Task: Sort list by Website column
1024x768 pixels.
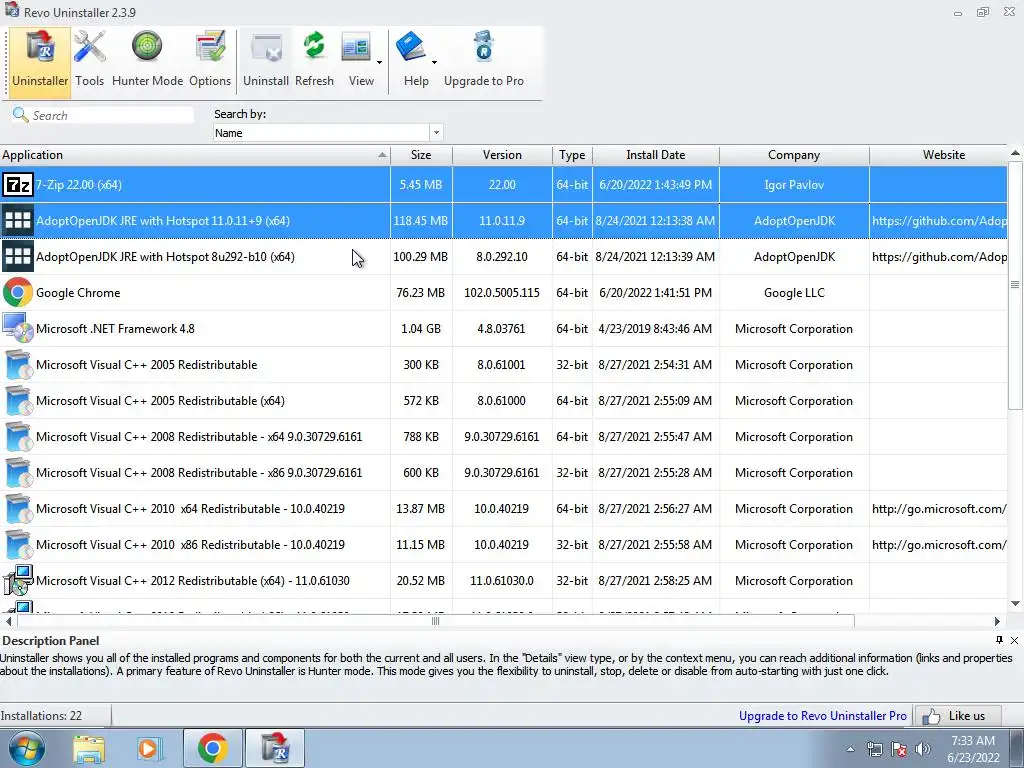Action: (x=939, y=155)
